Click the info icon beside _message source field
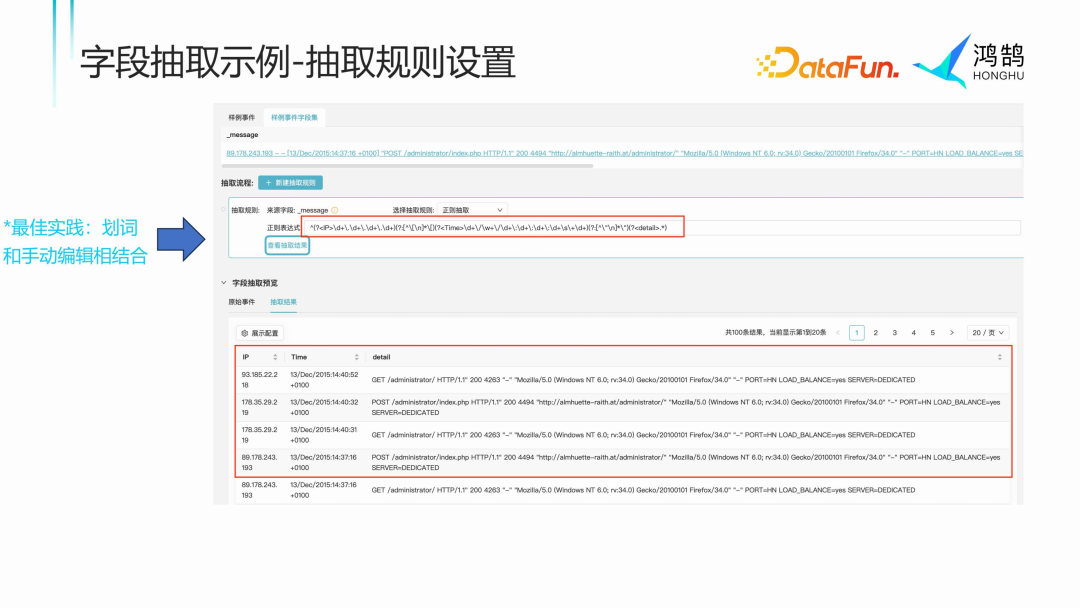 coord(335,209)
